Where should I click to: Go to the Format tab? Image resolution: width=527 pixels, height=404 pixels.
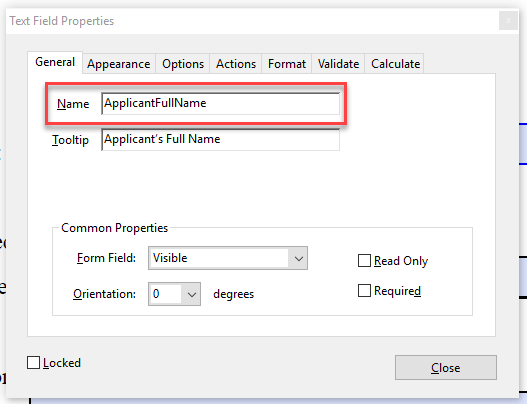pyautogui.click(x=287, y=64)
